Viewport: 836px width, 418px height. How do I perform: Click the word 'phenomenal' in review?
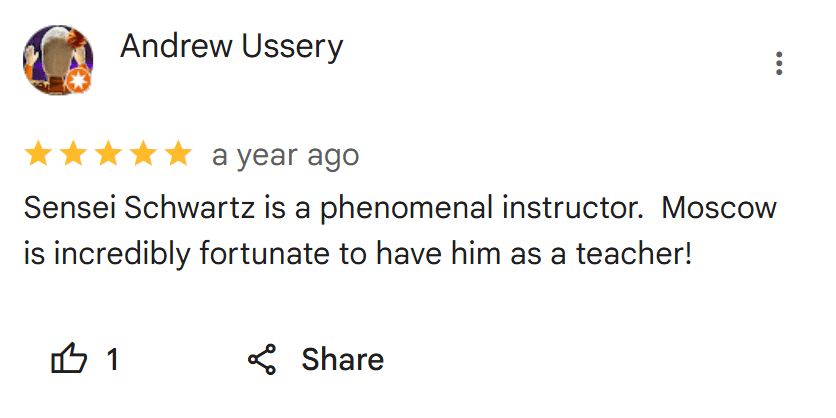click(x=406, y=209)
